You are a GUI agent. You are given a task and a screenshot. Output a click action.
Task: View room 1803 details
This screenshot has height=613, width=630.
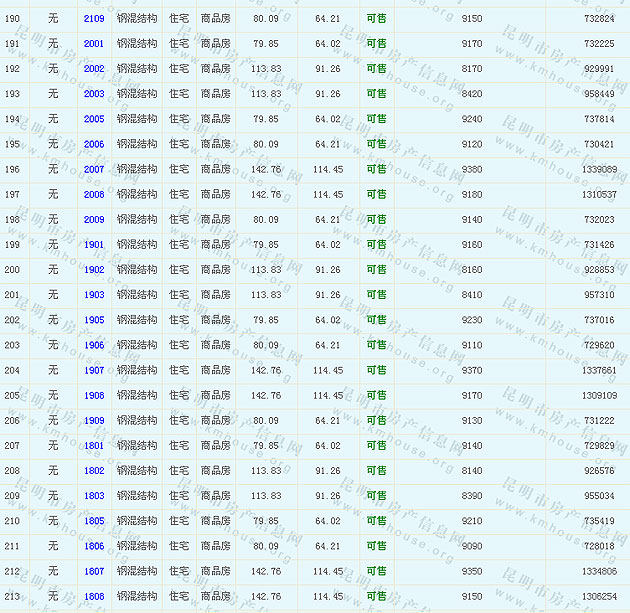point(93,496)
